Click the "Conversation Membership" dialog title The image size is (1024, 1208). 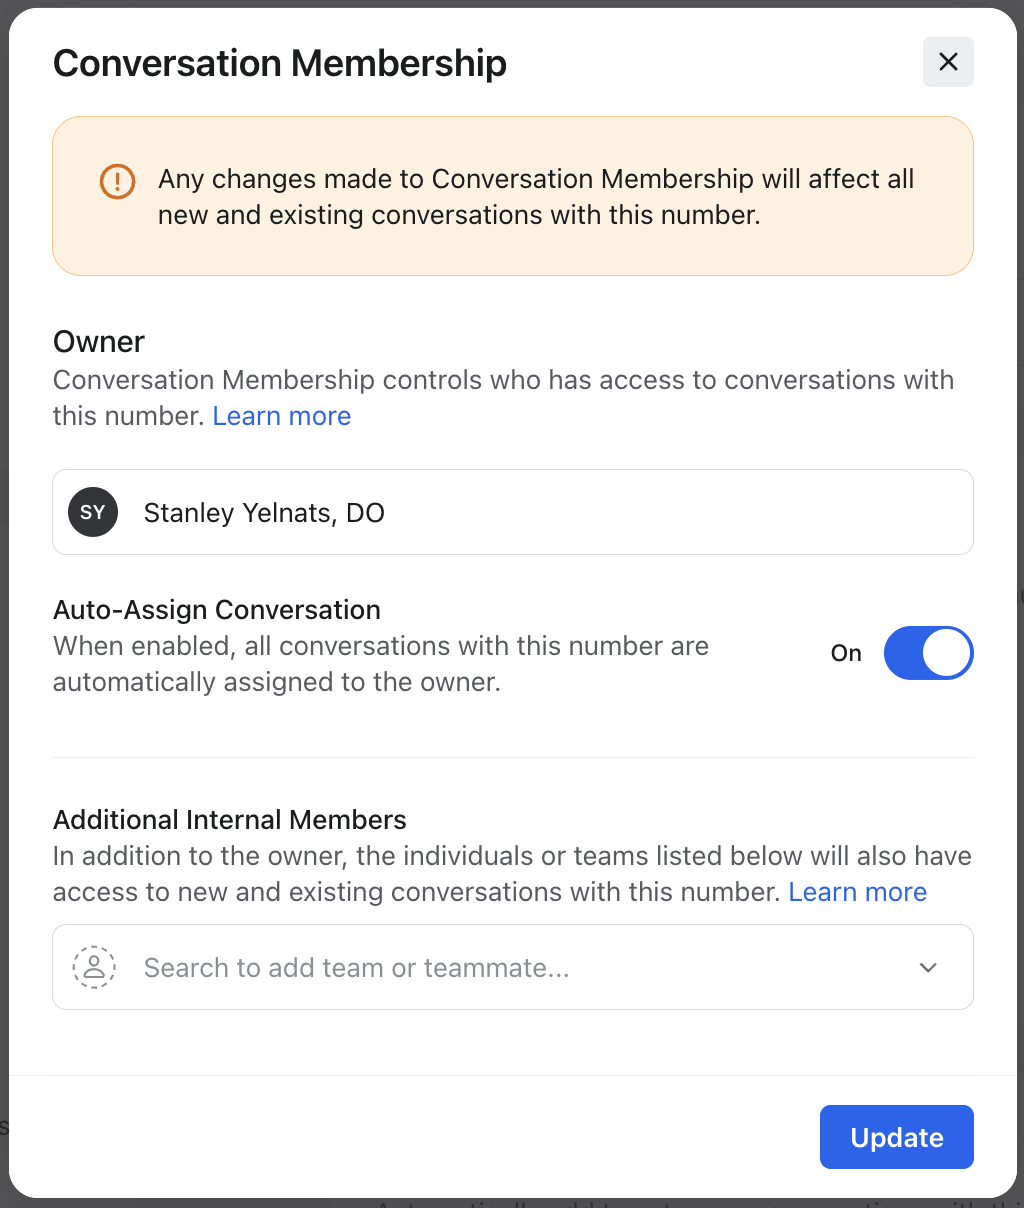[x=280, y=63]
